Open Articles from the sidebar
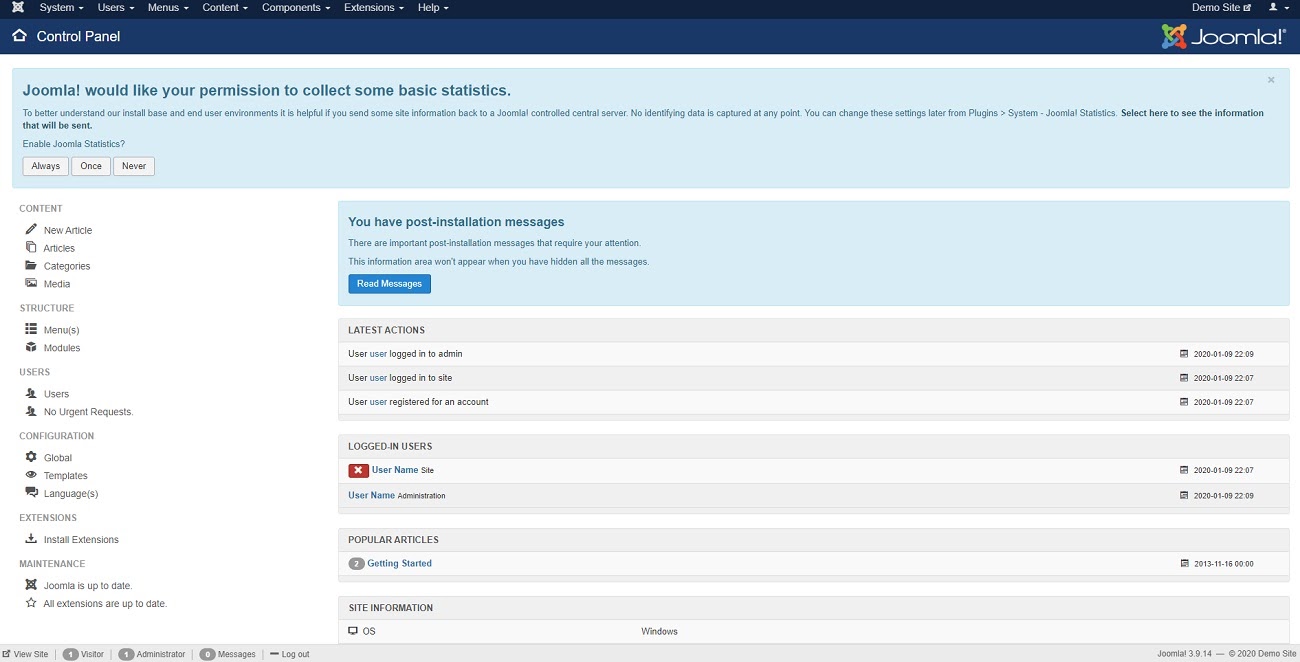Screen dimensions: 1300x662 [x=60, y=247]
